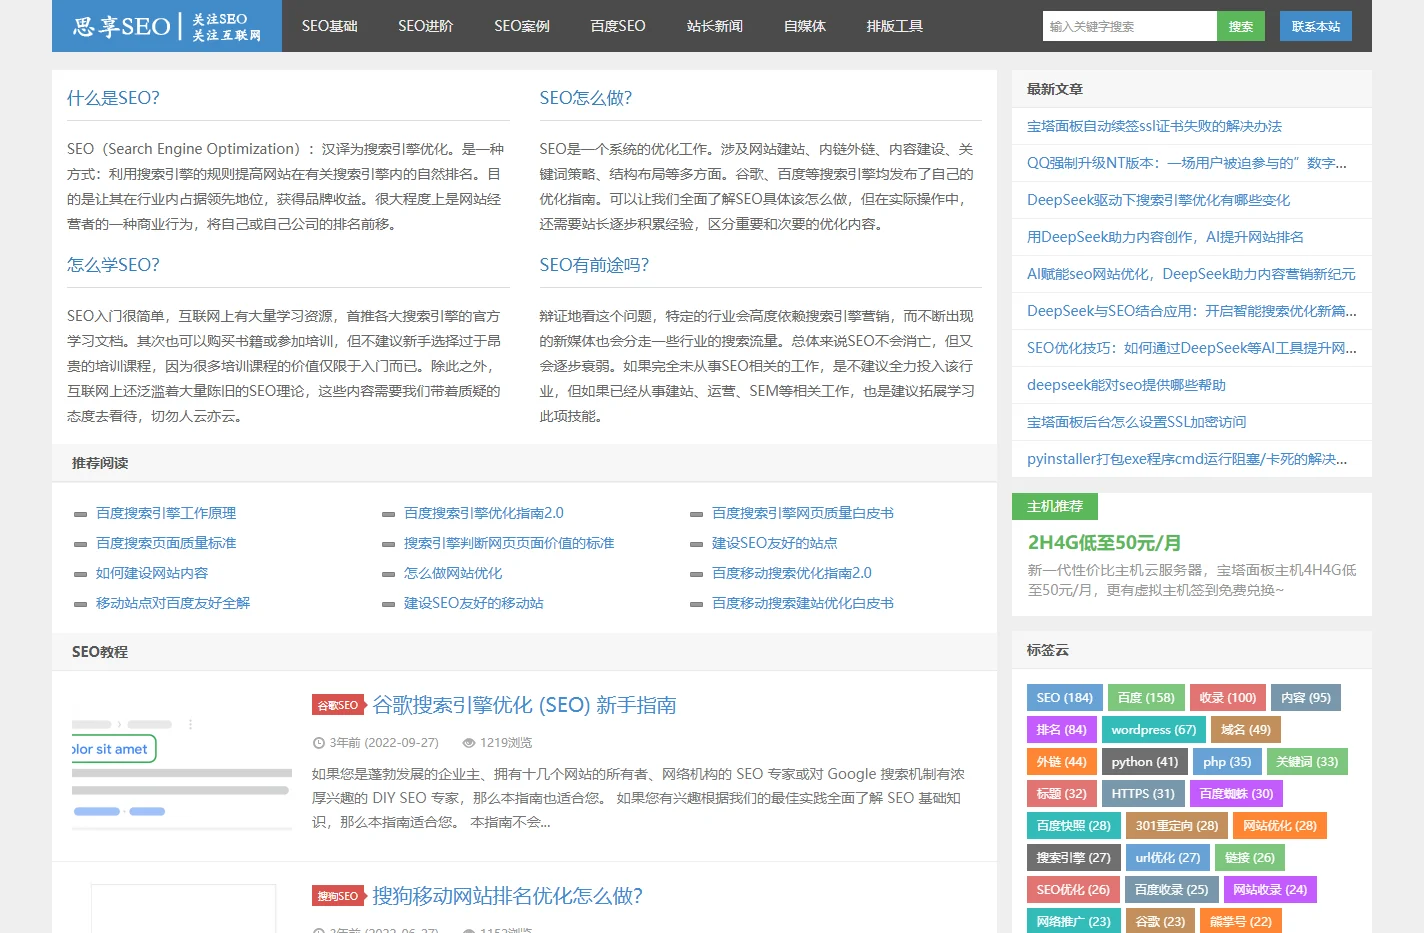Open 宝塔面板后台怎么设置SSL加密访问 link
Image resolution: width=1424 pixels, height=933 pixels.
click(x=1136, y=422)
